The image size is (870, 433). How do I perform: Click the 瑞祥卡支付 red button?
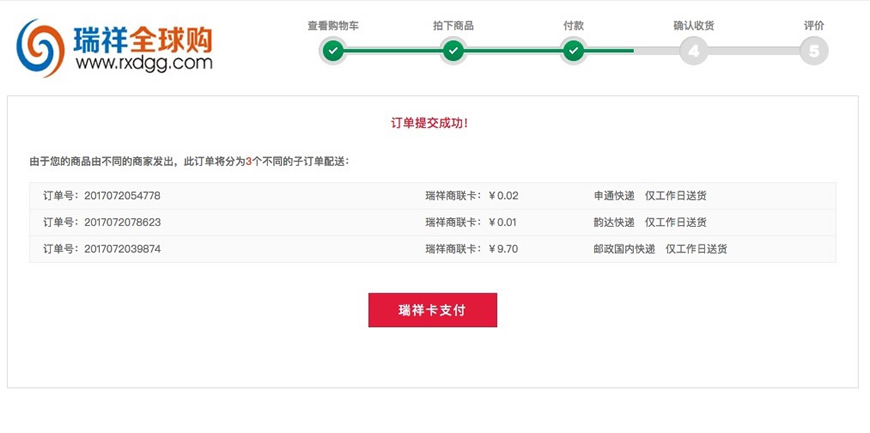point(433,310)
